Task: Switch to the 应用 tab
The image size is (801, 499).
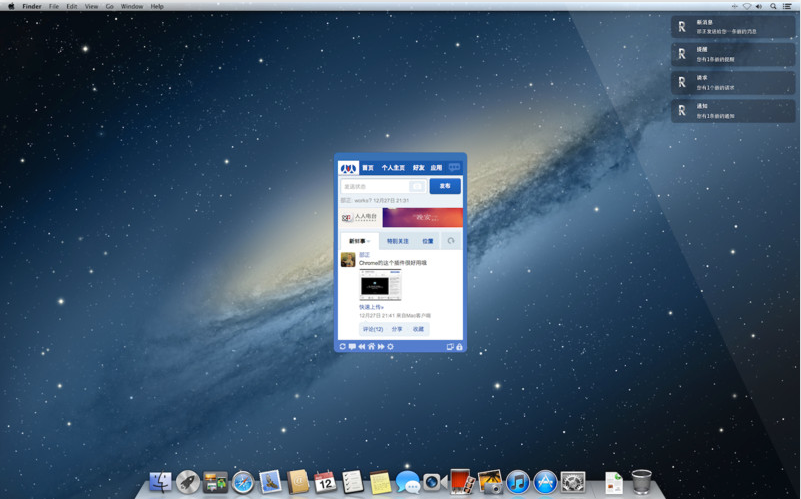Action: click(x=436, y=168)
